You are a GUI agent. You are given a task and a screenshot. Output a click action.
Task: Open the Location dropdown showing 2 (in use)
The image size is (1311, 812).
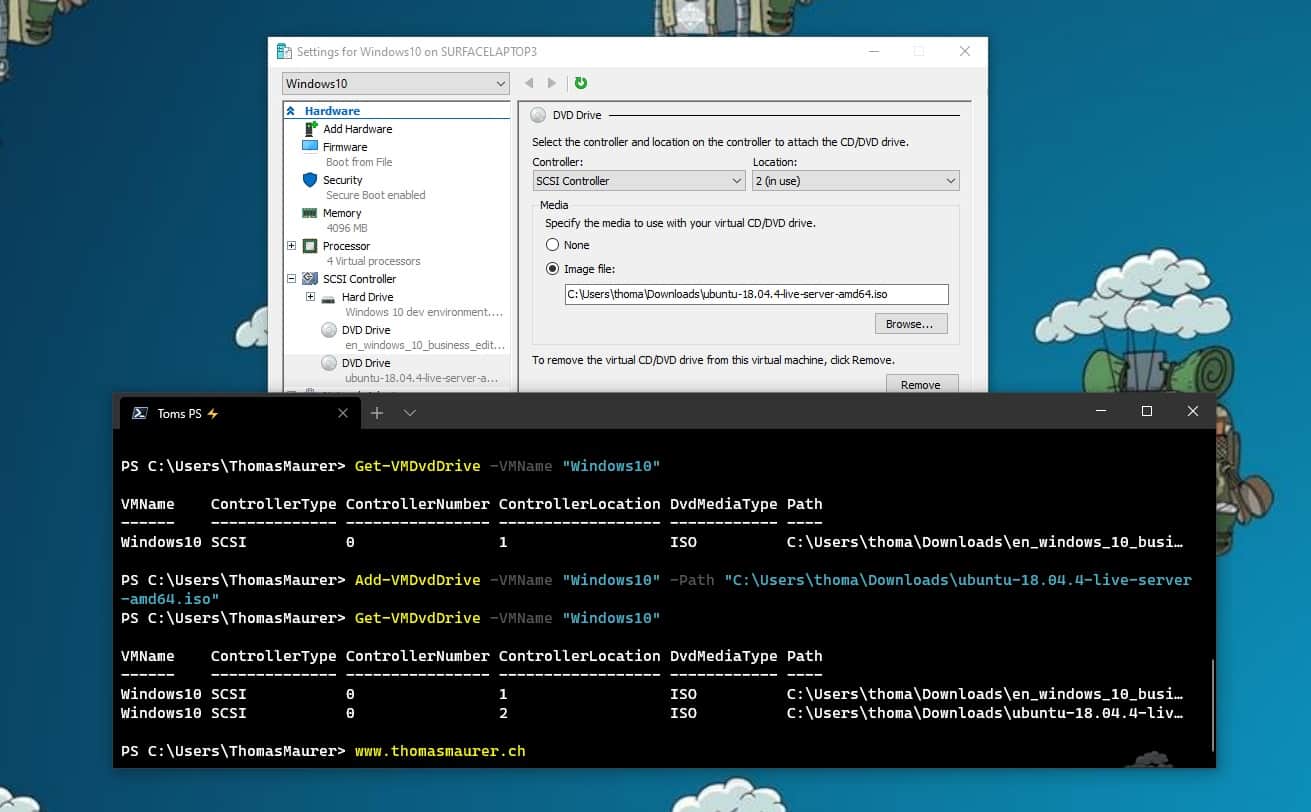tap(856, 181)
